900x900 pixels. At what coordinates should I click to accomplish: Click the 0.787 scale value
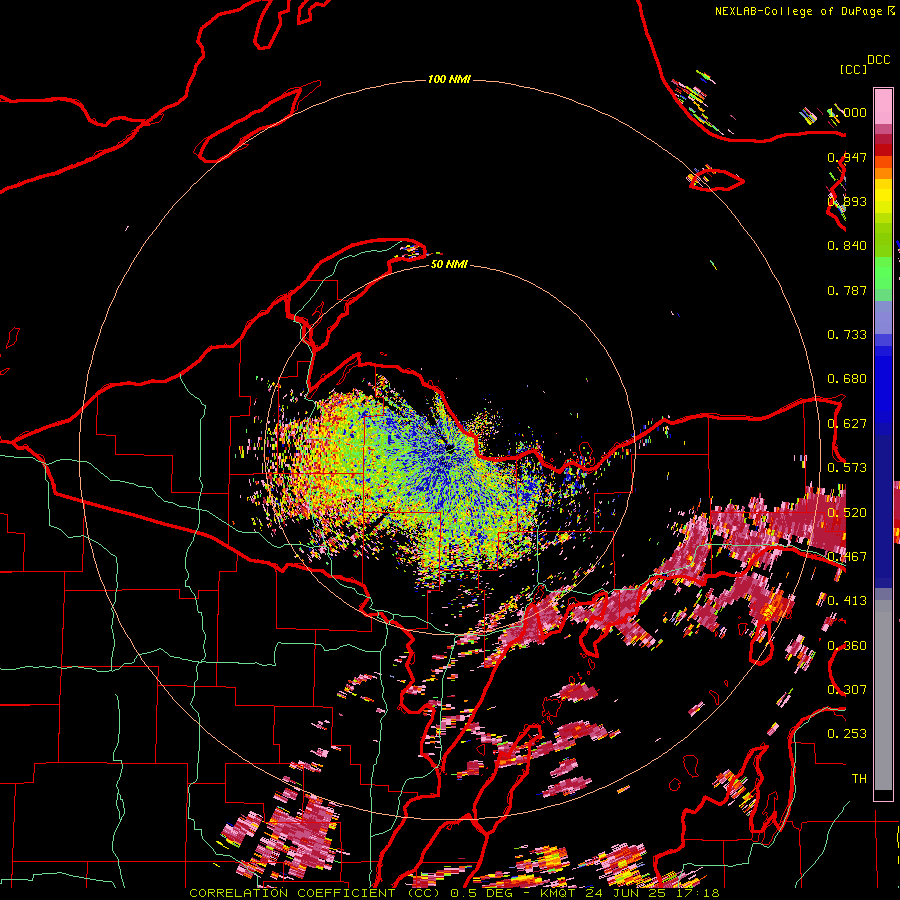(x=847, y=290)
